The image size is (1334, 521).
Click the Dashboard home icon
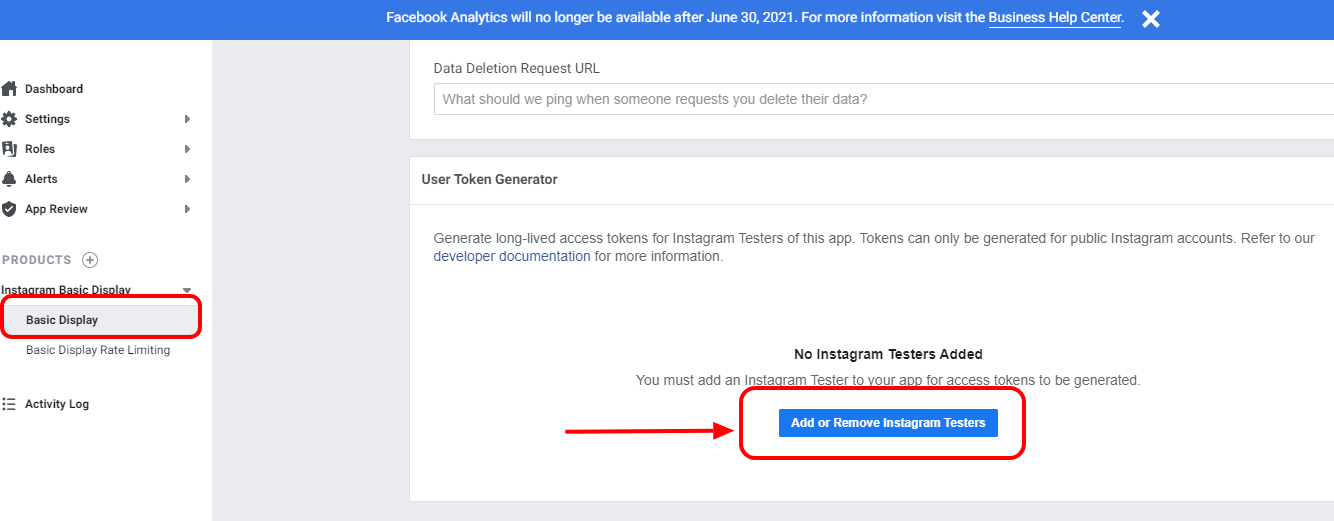coord(9,88)
